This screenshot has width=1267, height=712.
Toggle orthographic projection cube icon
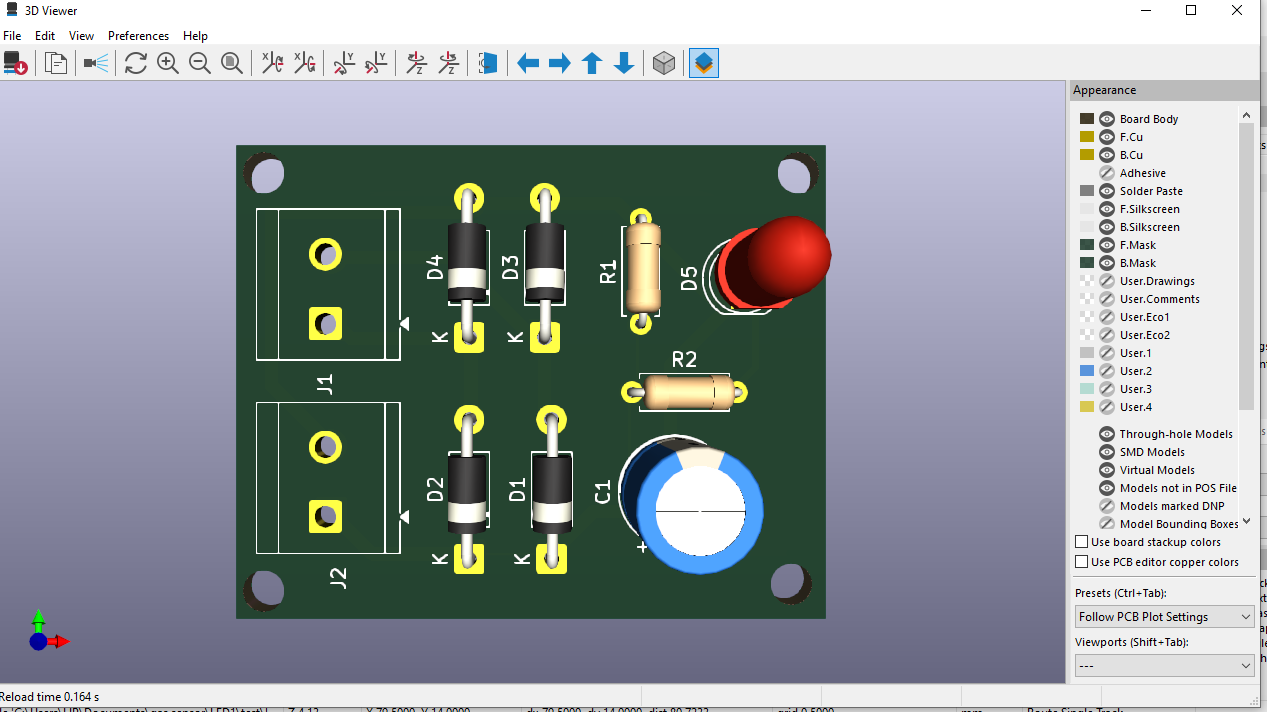tap(664, 64)
